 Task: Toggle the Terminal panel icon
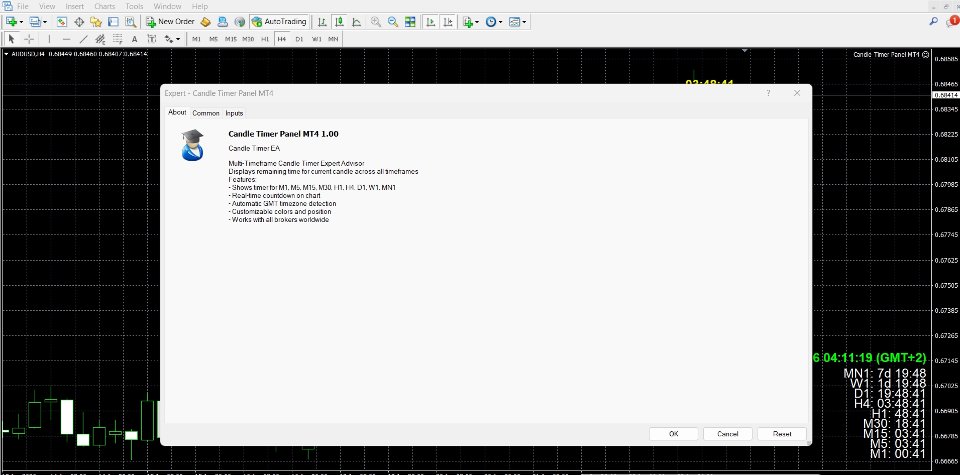[x=113, y=21]
